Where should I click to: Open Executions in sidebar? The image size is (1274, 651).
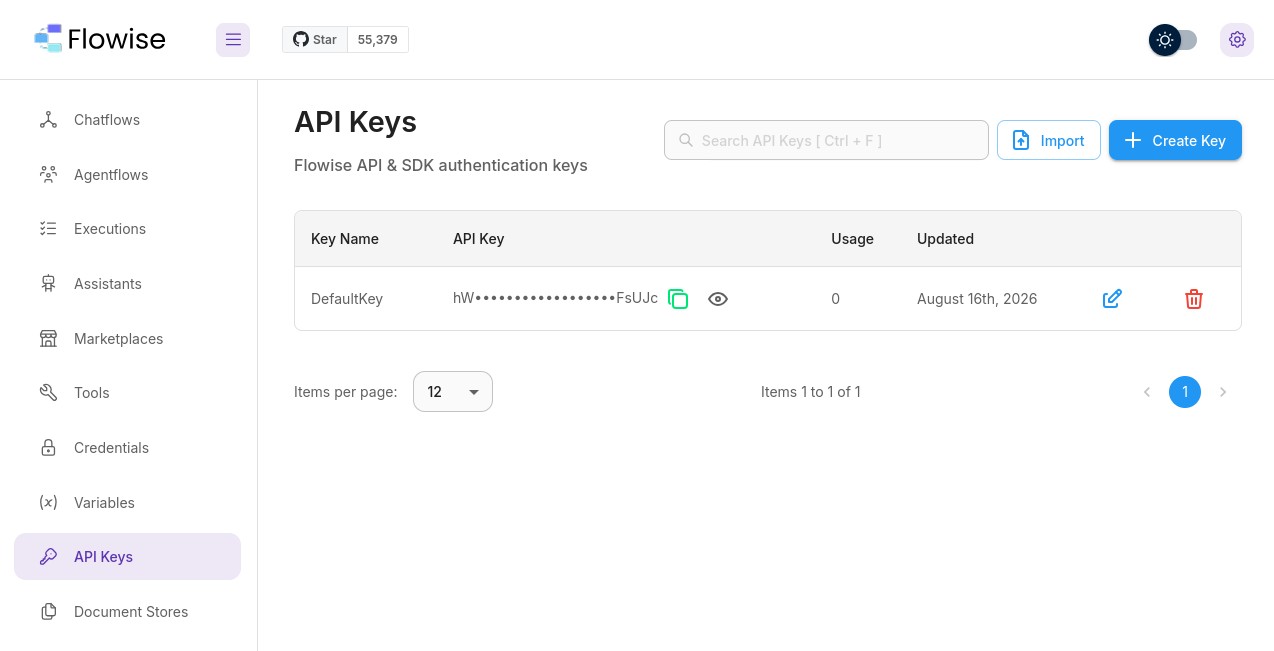point(128,229)
